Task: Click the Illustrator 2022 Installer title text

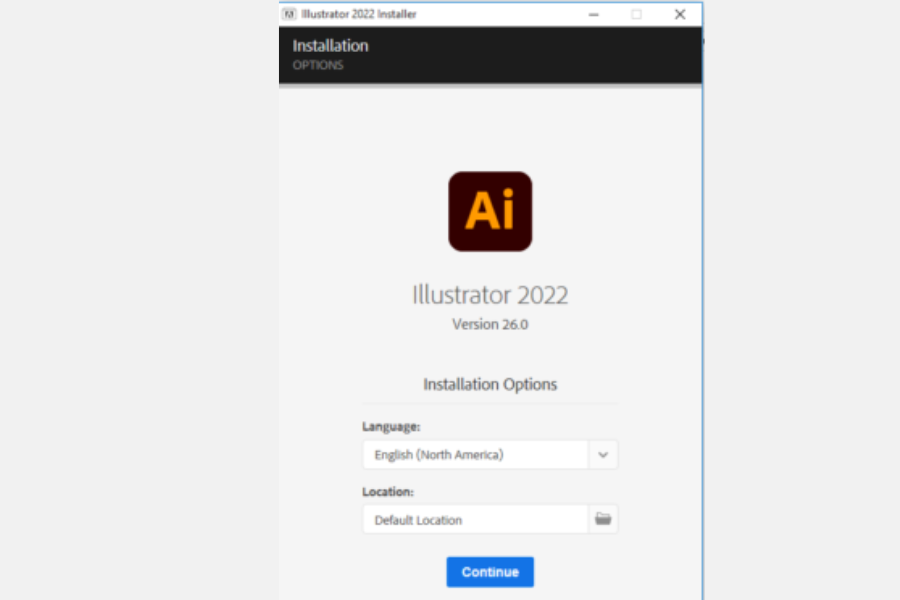Action: coord(359,14)
